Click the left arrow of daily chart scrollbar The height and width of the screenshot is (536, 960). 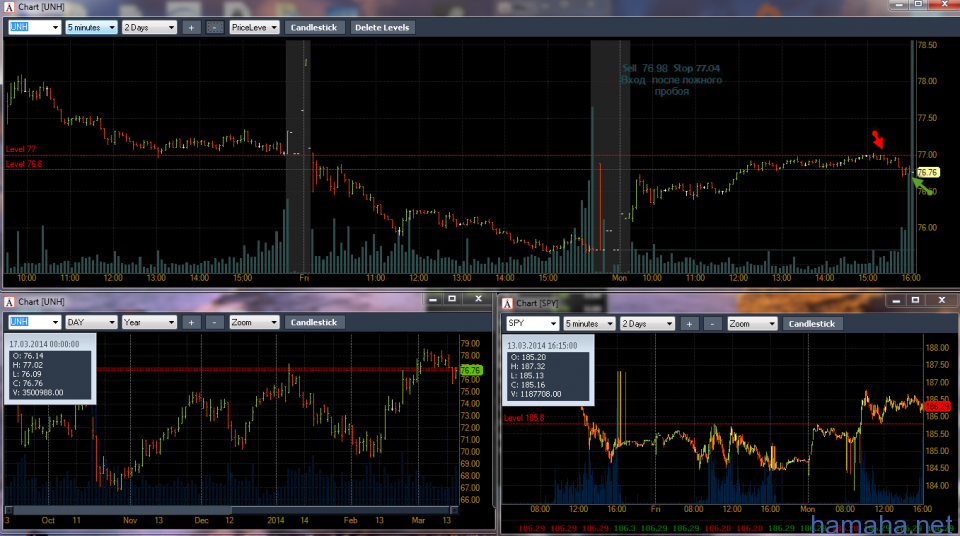(x=9, y=510)
